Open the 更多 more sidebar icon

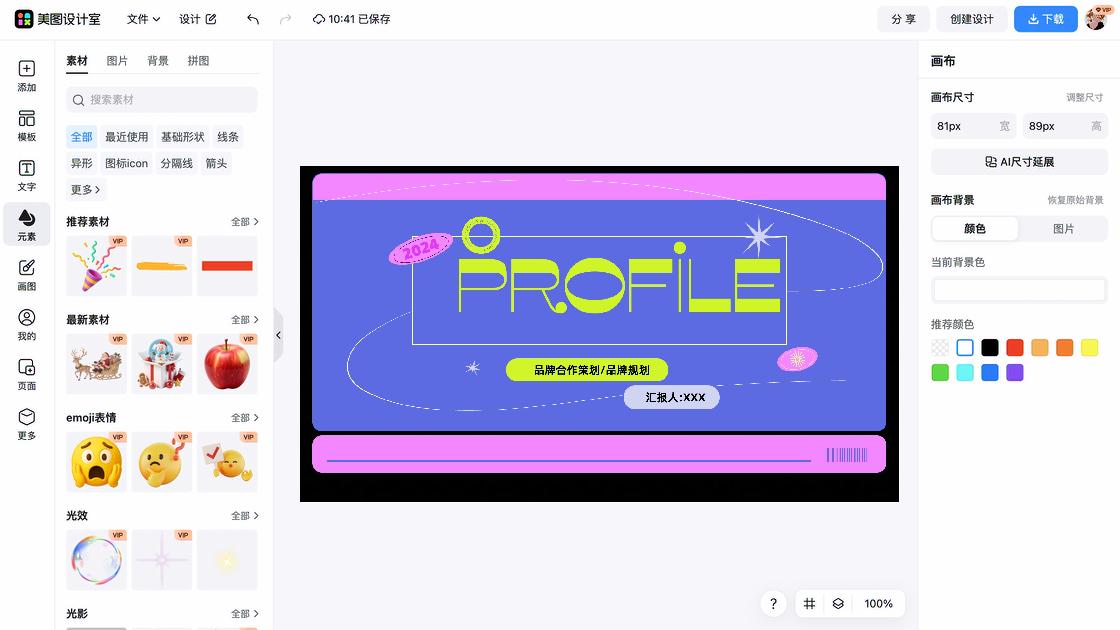26,424
